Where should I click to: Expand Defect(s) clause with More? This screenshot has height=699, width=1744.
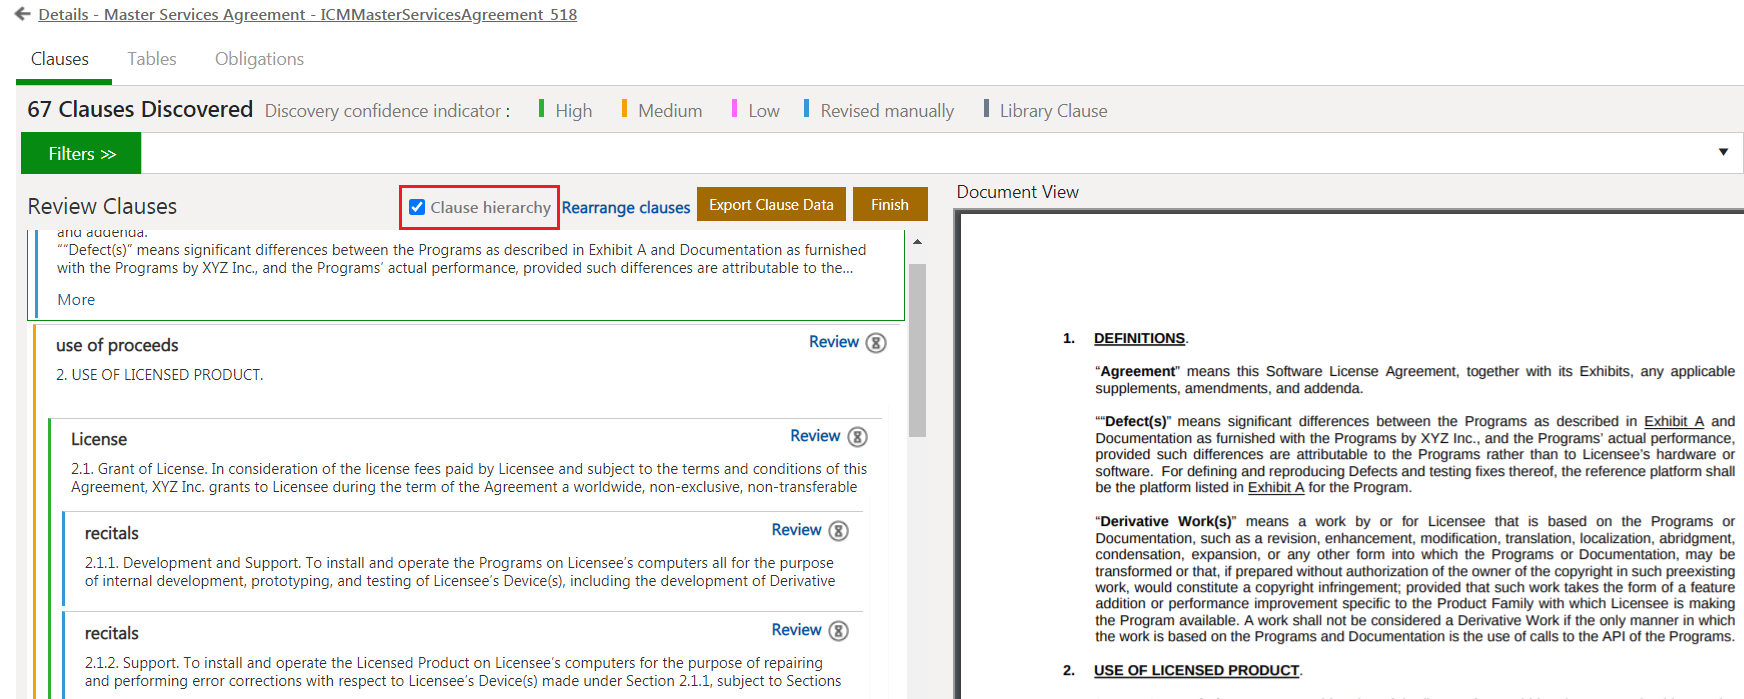[x=76, y=300]
